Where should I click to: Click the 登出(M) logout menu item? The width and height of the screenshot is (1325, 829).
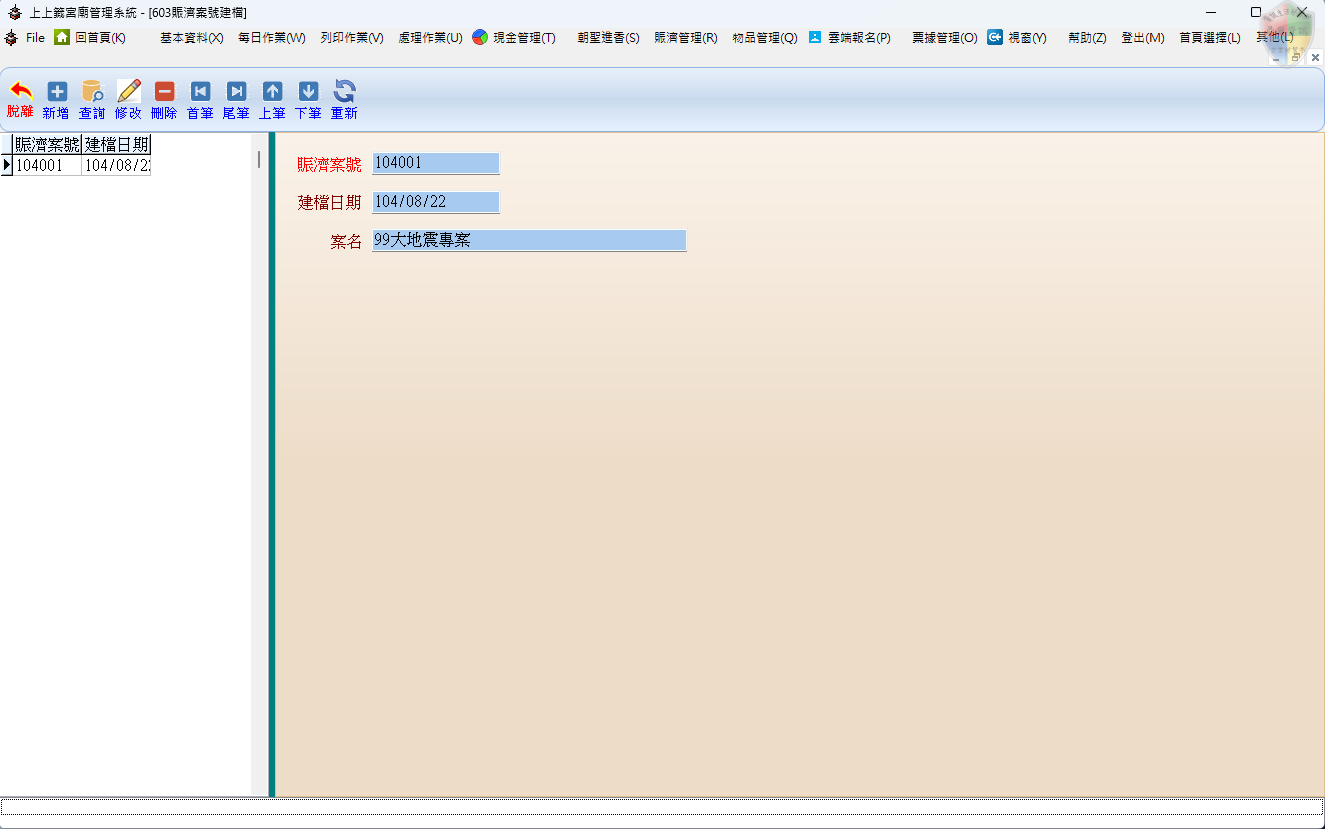coord(1142,38)
